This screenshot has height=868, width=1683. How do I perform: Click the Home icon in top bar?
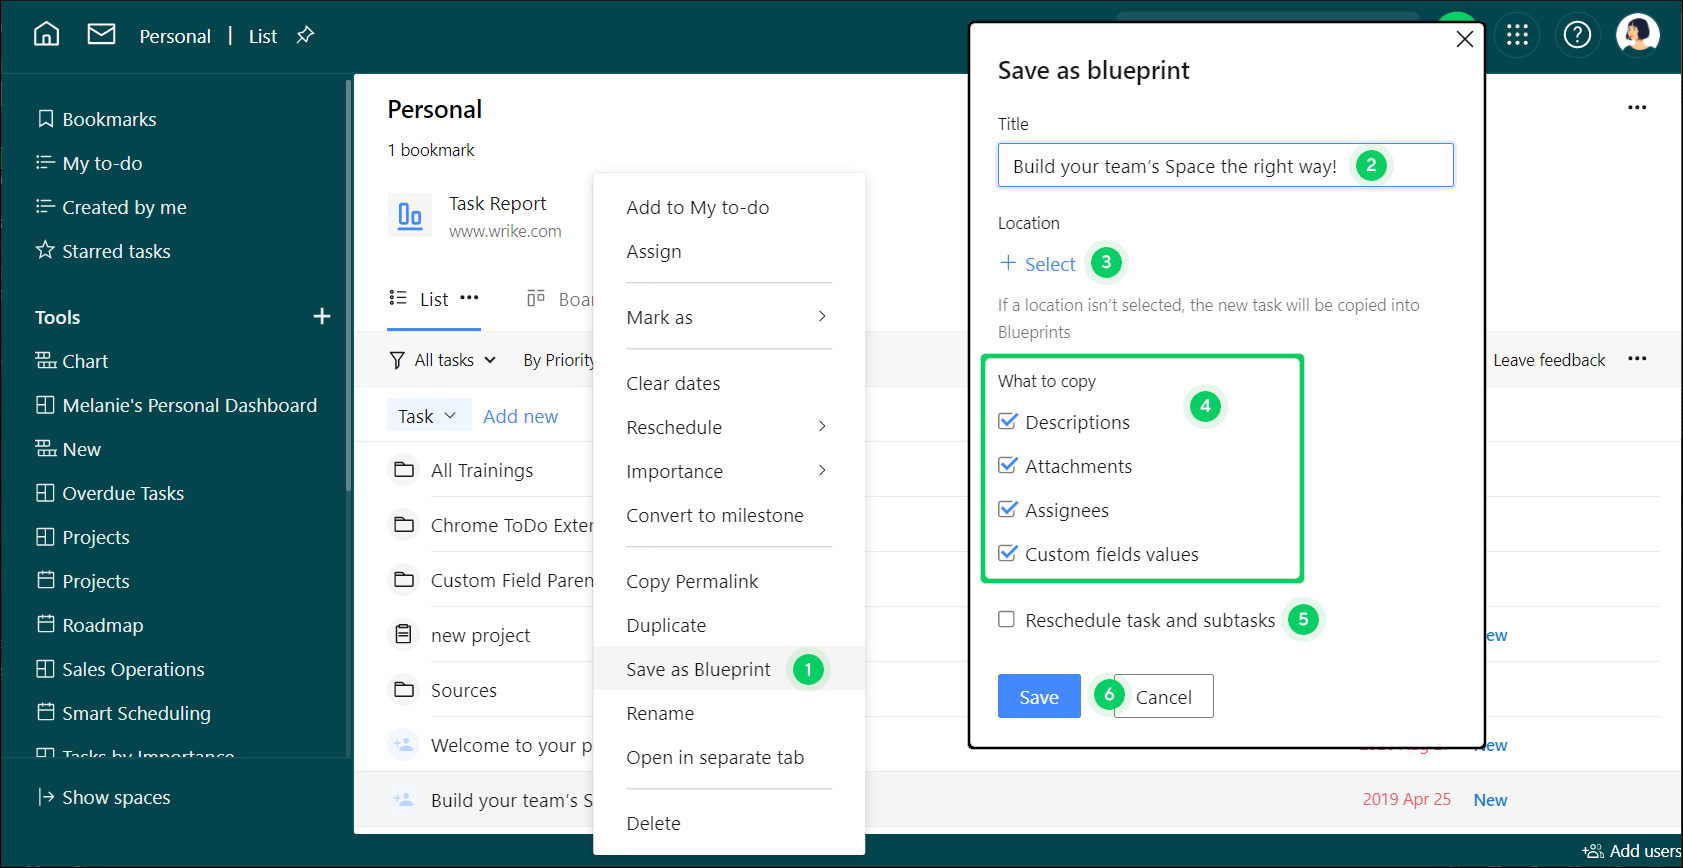pyautogui.click(x=46, y=35)
